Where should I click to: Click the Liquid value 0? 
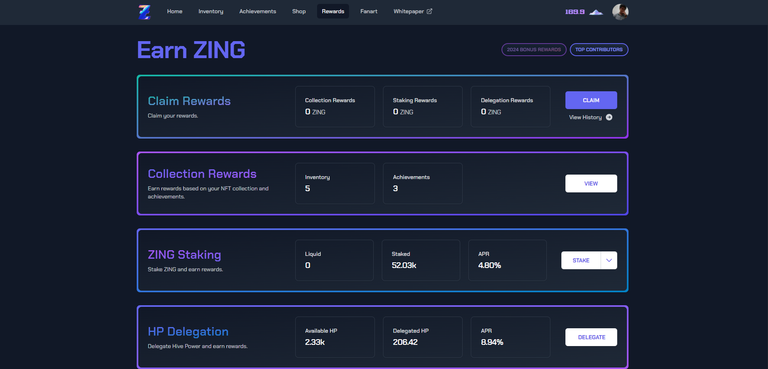(308, 265)
